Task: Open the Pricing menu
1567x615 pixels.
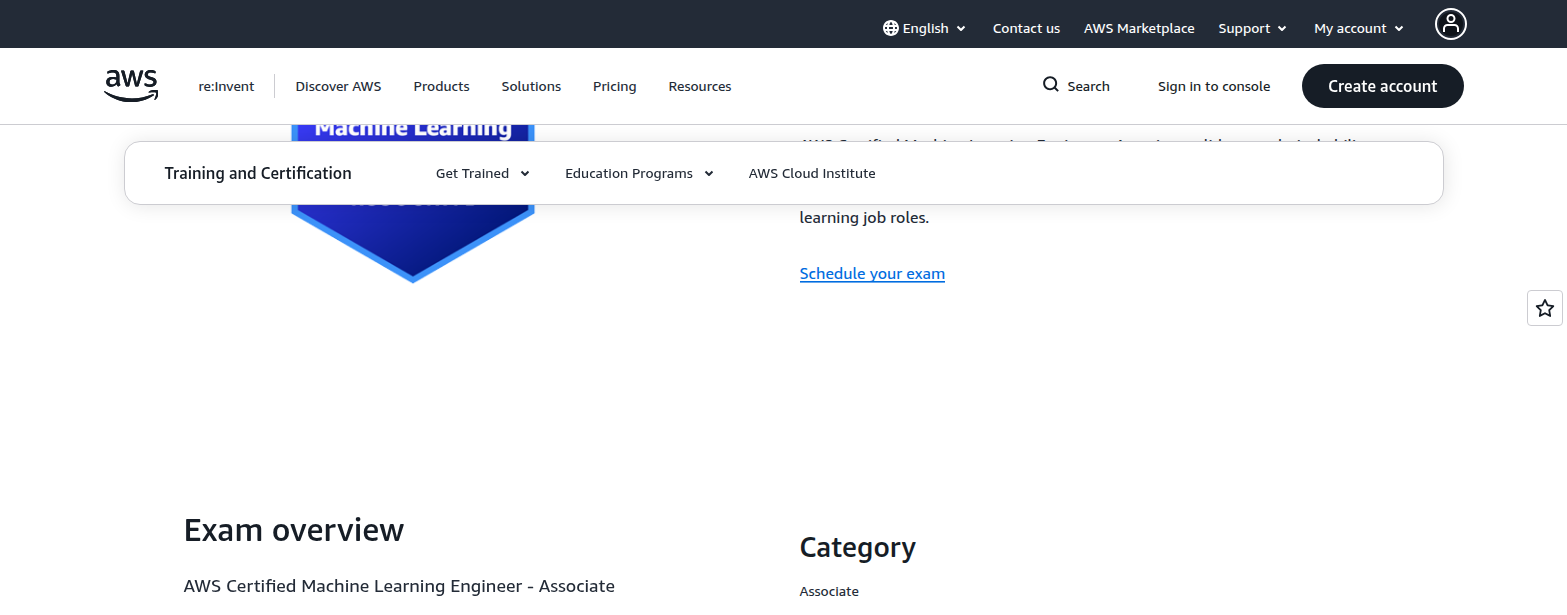Action: point(614,86)
